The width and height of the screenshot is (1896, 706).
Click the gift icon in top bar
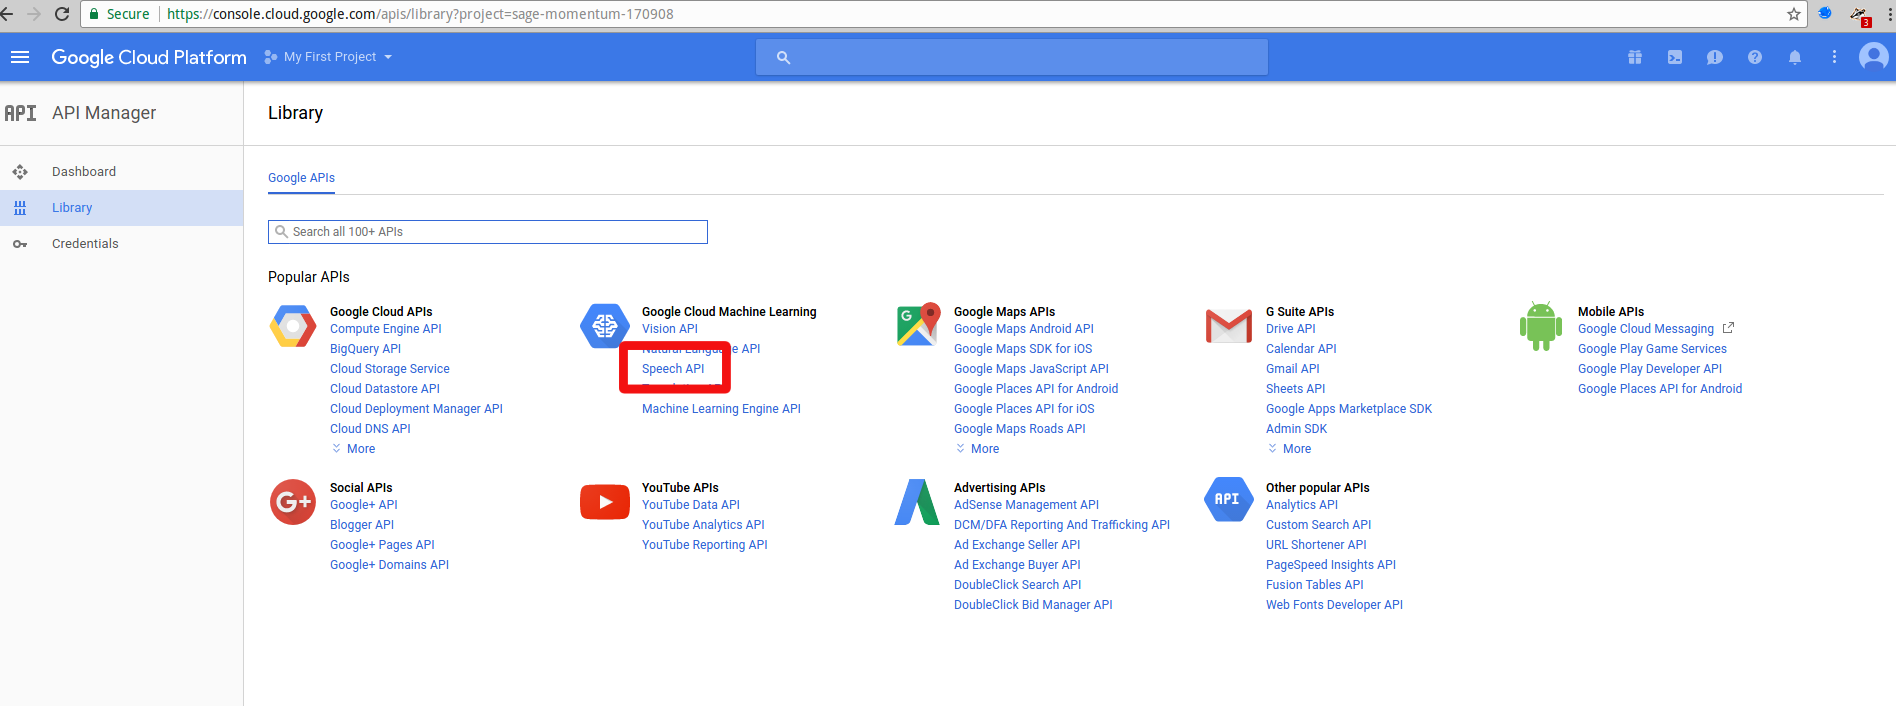tap(1635, 57)
